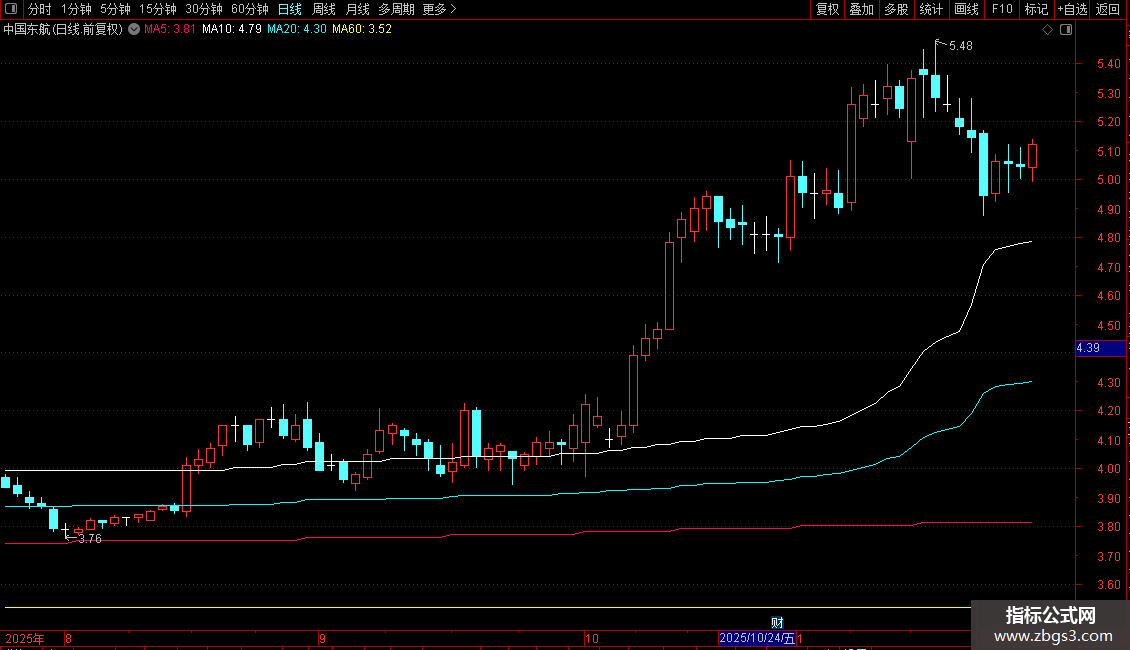Toggle the right side panel icon
Image resolution: width=1130 pixels, height=650 pixels.
pyautogui.click(x=1067, y=30)
